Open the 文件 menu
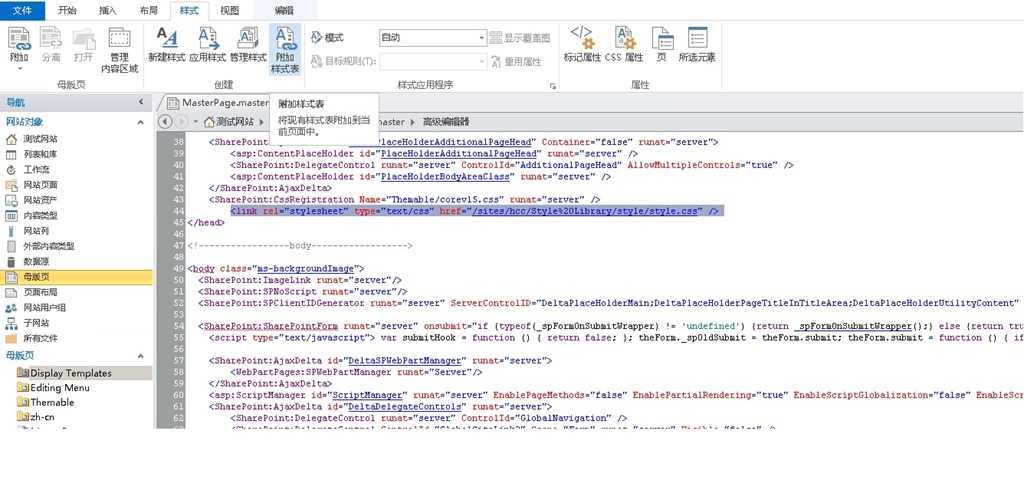Screen dimensions: 1024x503 (x=22, y=10)
